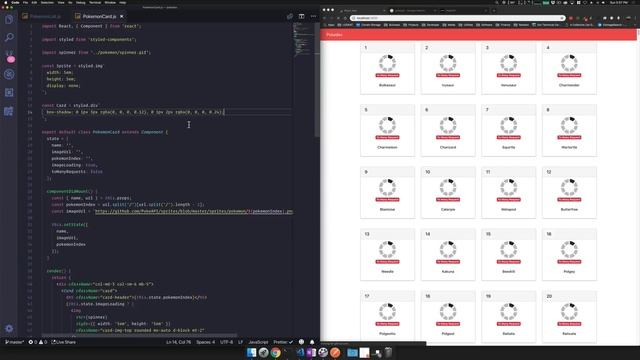Reload the browser page
Image resolution: width=640 pixels, height=360 pixels.
point(338,18)
